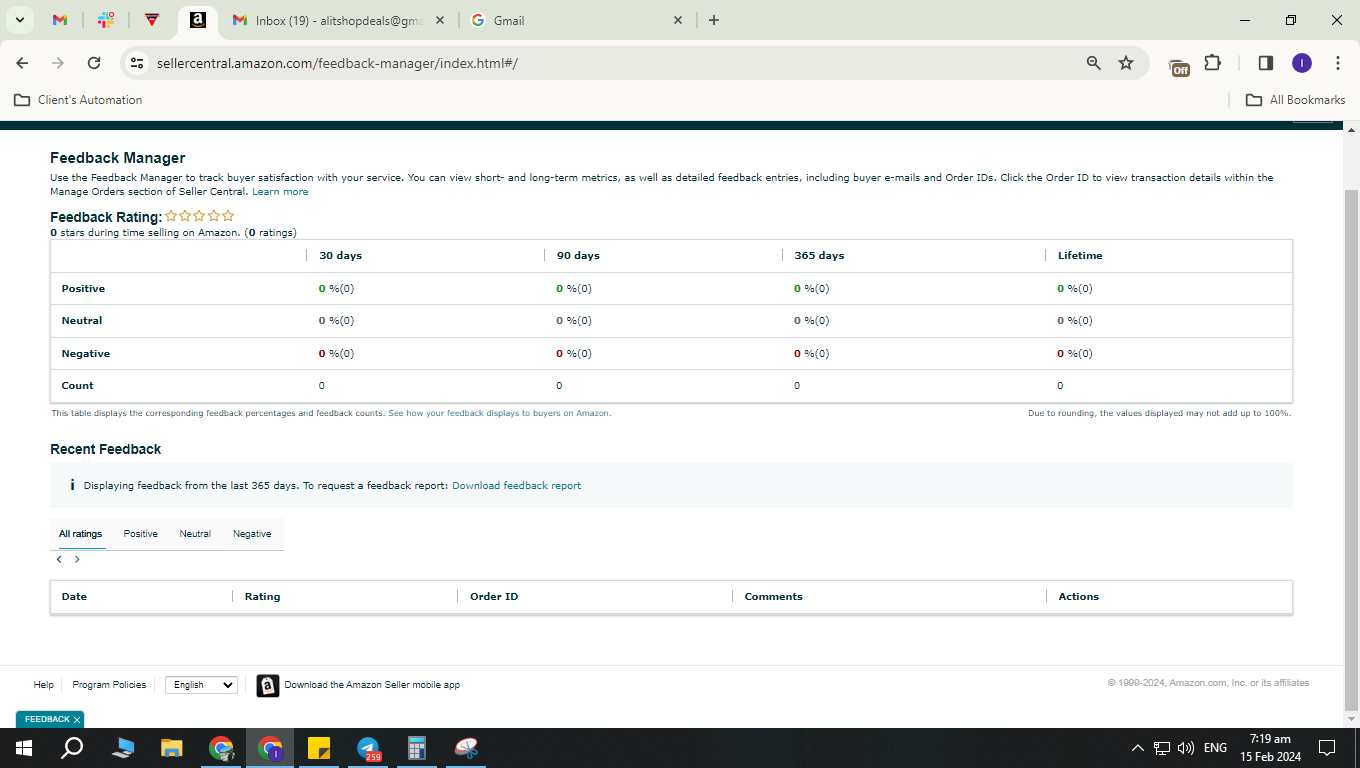Click the Order ID column header
Image resolution: width=1360 pixels, height=768 pixels.
click(494, 597)
